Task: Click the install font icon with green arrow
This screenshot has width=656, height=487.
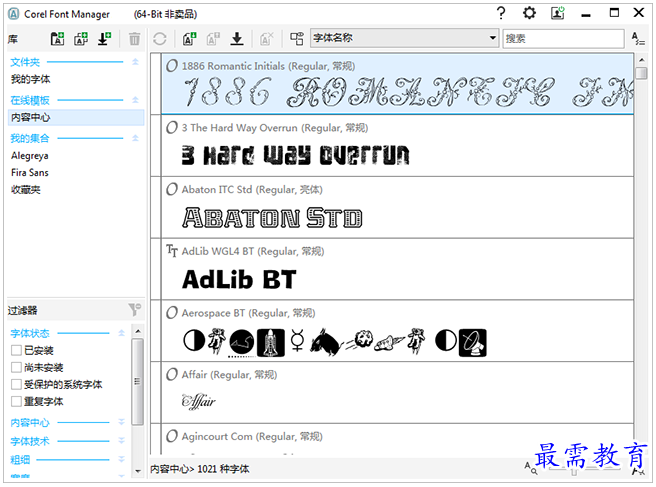Action: pos(190,39)
